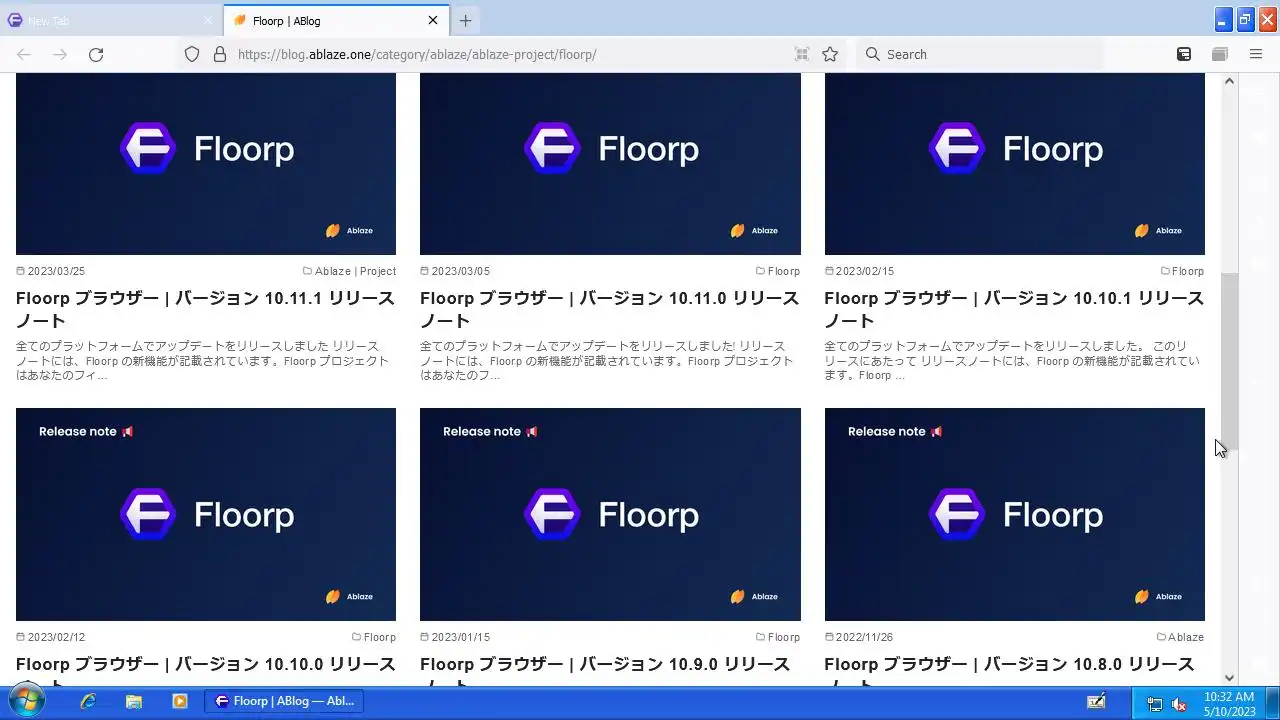Click the padlock site security icon
The image size is (1280, 720).
coord(219,54)
